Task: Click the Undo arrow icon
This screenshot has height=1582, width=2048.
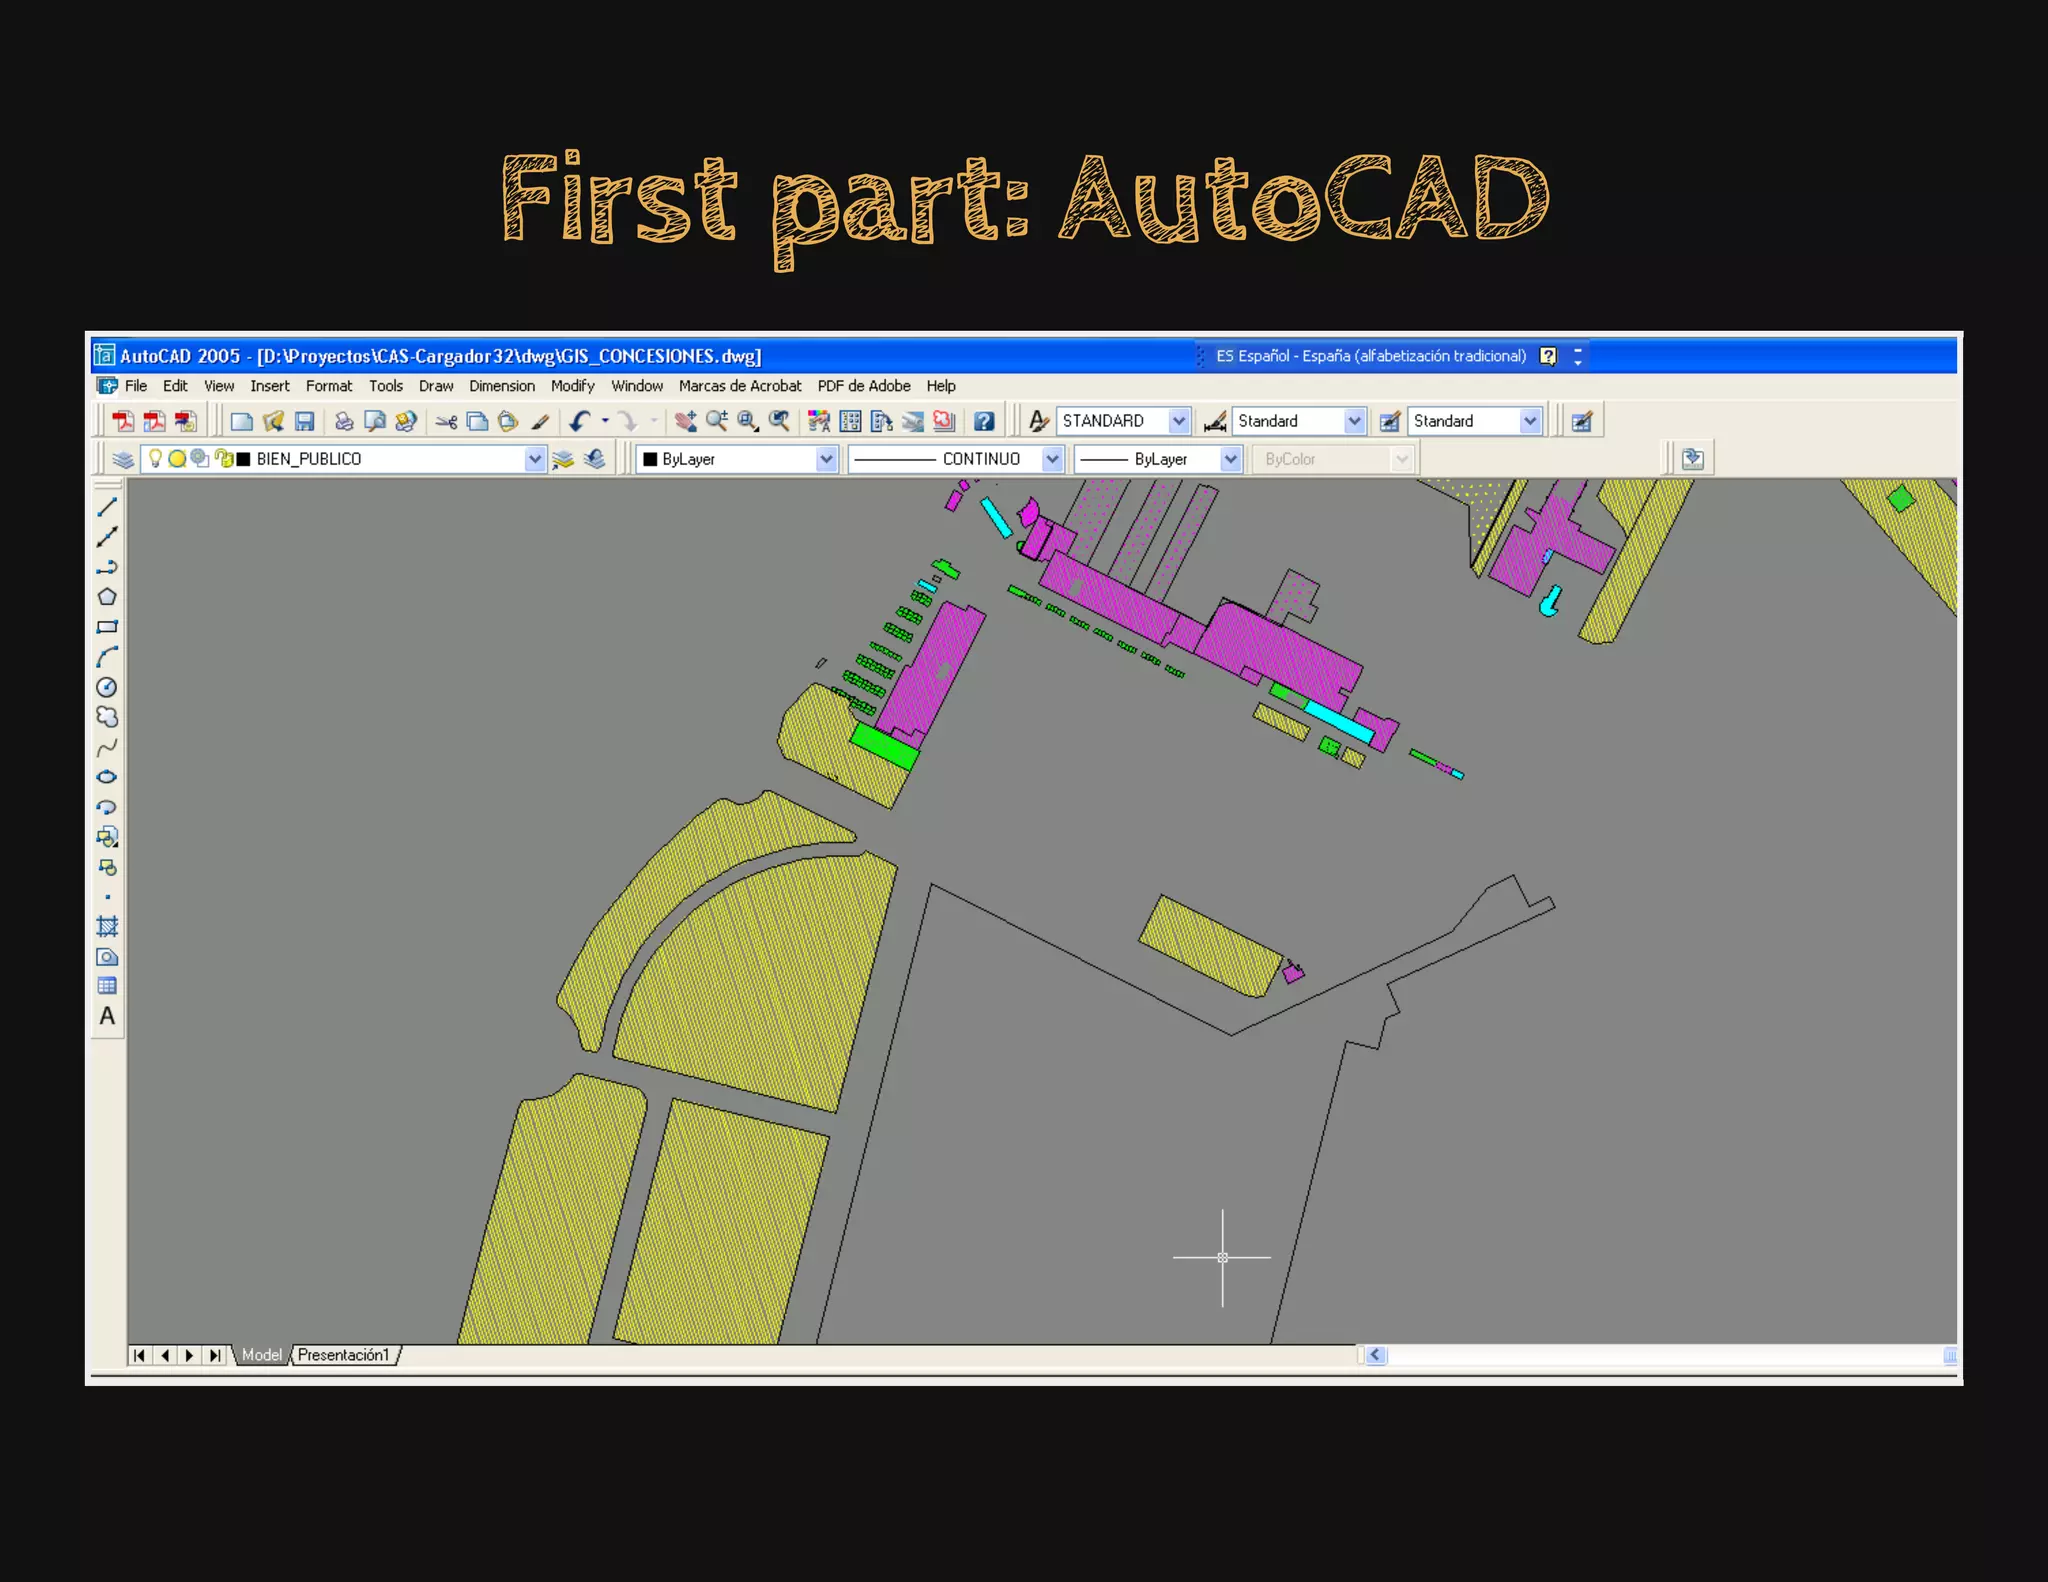Action: pos(580,421)
